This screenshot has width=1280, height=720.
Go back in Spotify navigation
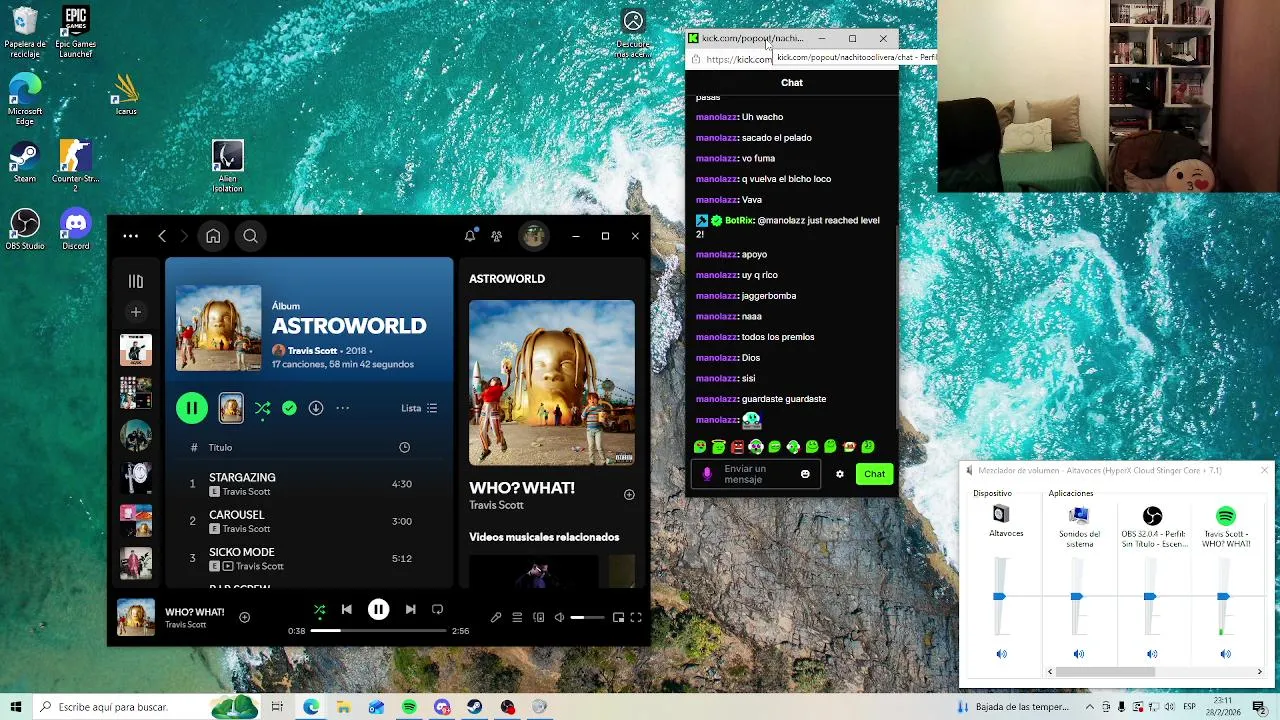coord(162,236)
